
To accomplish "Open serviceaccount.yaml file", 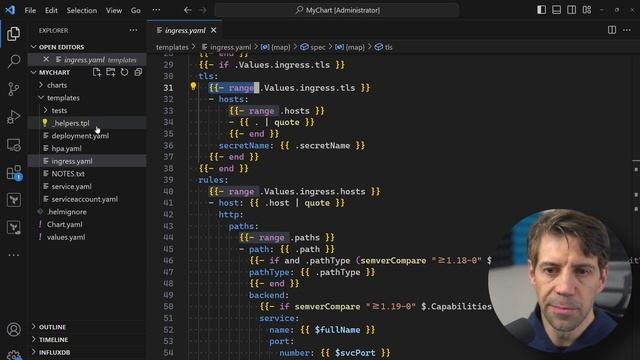I will click(84, 199).
